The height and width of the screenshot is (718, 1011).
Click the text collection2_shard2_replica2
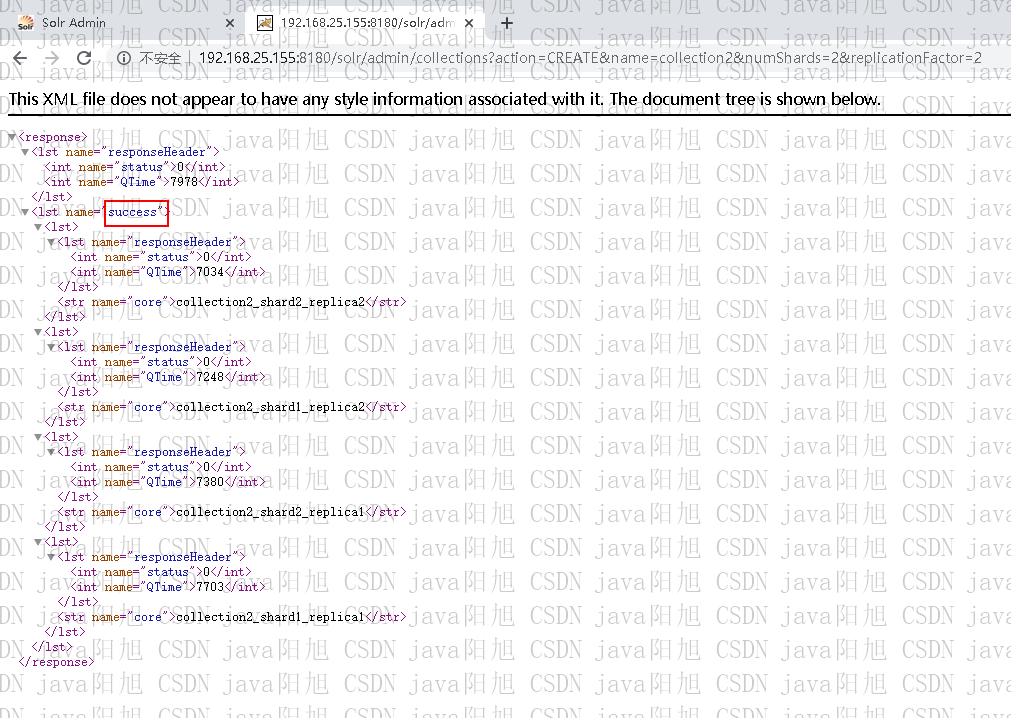(x=270, y=302)
